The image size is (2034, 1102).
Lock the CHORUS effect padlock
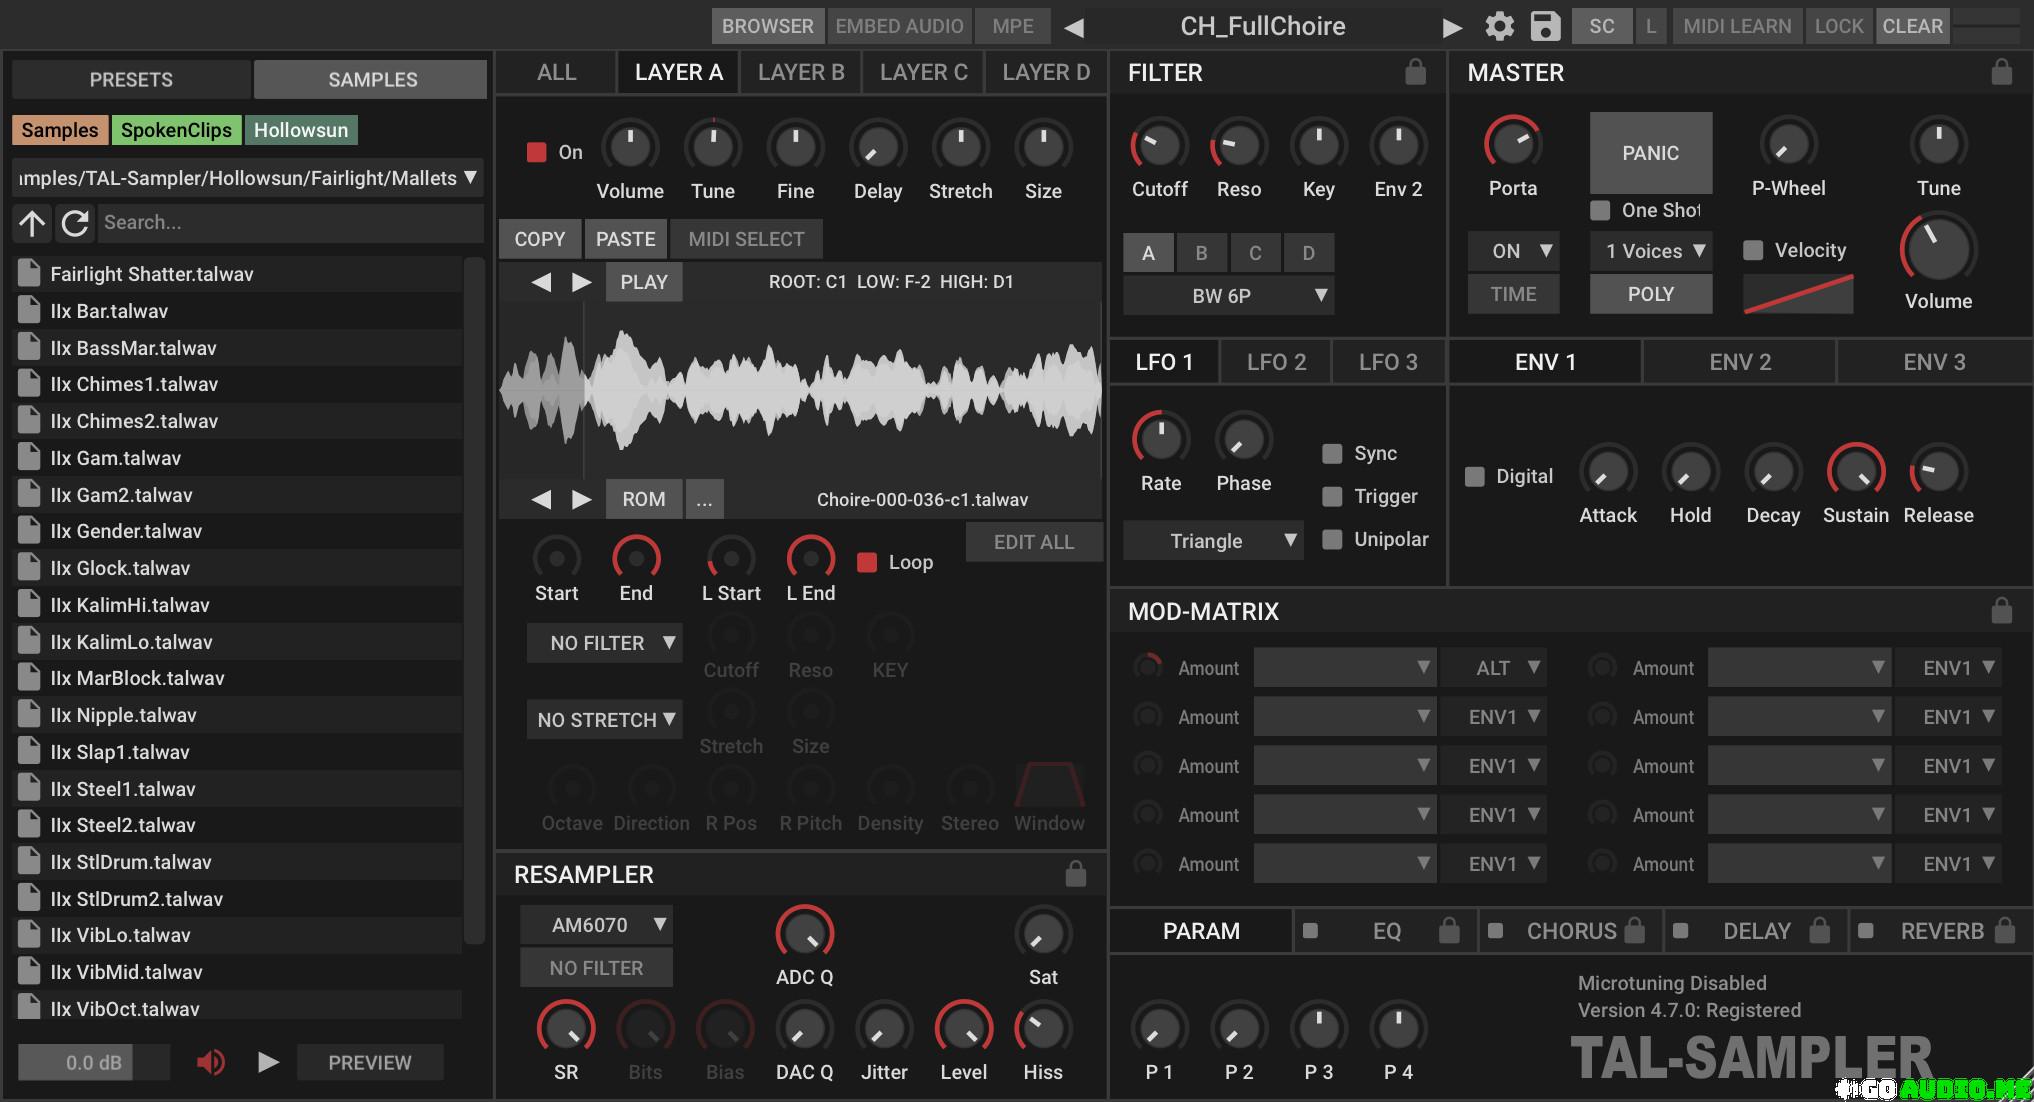point(1634,931)
